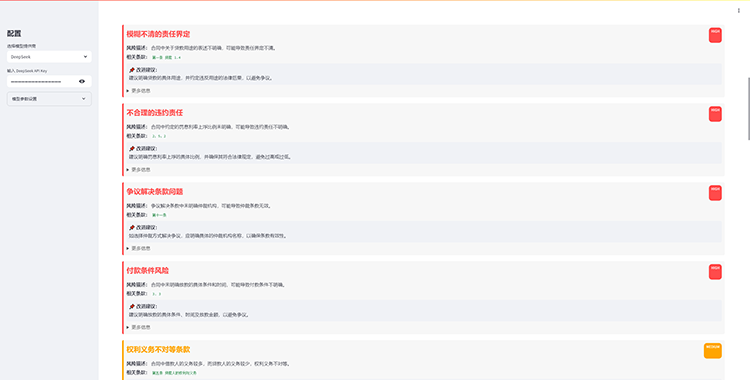Click pin icon in 模糊不清的责任界定 suggestion
The width and height of the screenshot is (750, 380).
132,70
